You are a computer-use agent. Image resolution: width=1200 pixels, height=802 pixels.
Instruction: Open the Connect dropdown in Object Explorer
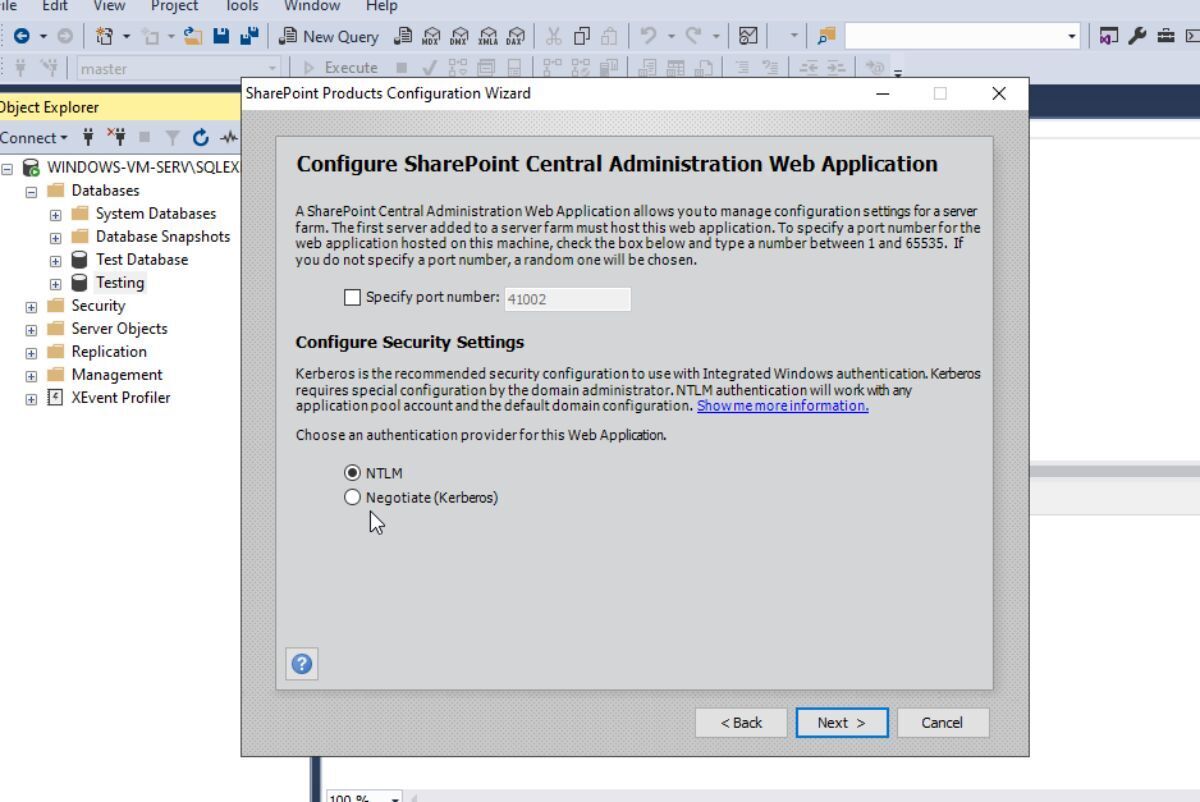[x=34, y=137]
